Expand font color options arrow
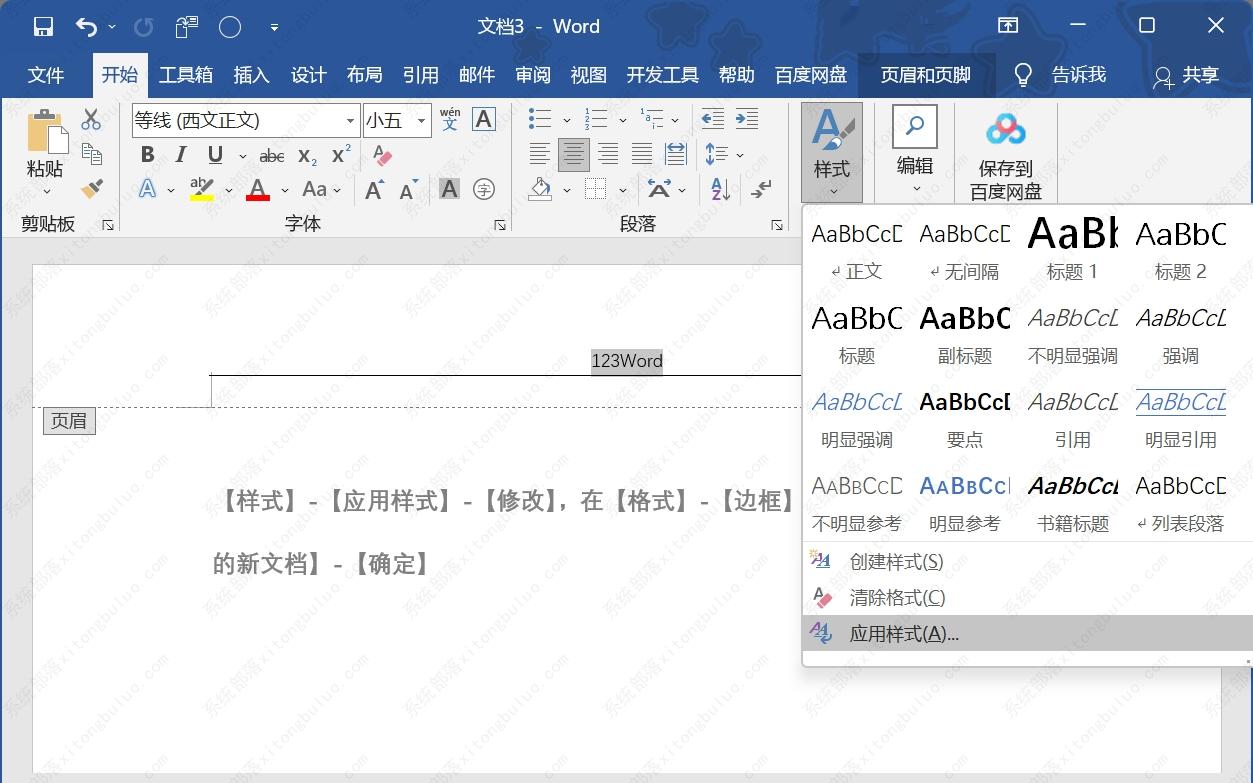 [285, 190]
